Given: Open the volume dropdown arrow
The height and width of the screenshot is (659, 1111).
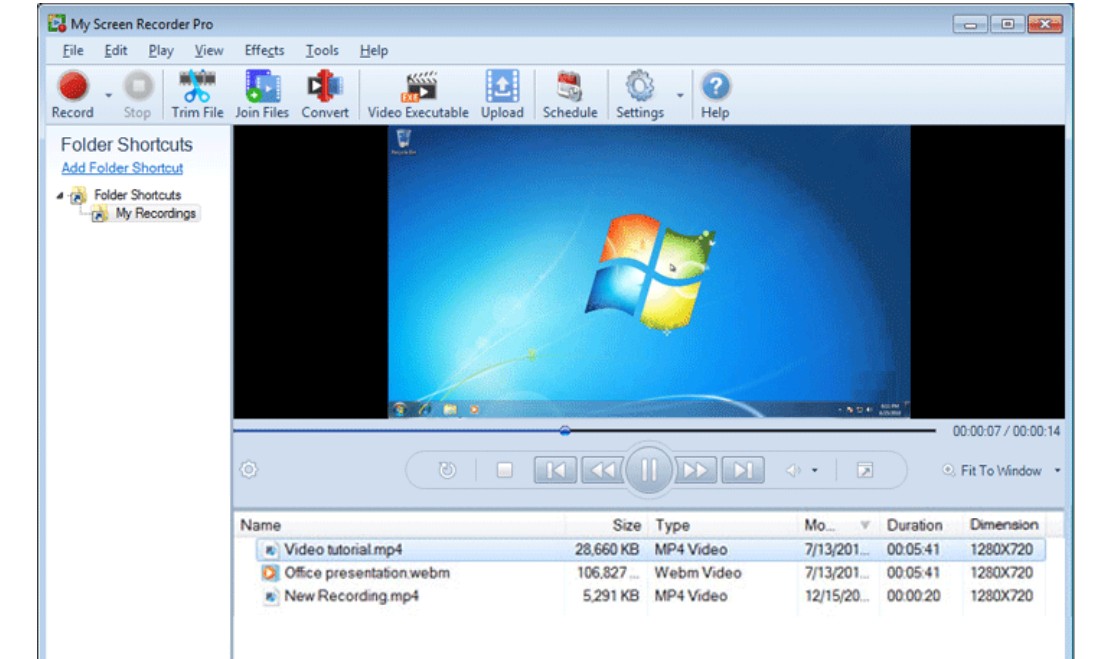Looking at the screenshot, I should point(815,470).
